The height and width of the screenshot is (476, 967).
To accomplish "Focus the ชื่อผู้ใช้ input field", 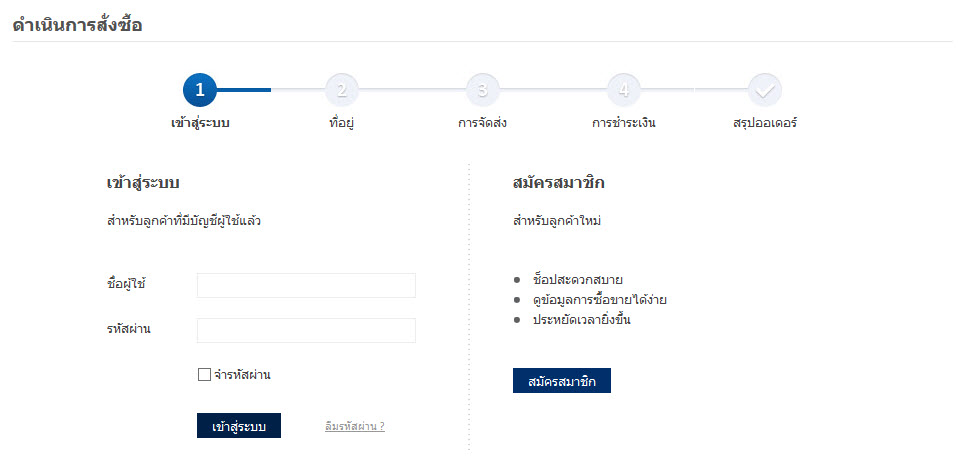I will point(306,285).
